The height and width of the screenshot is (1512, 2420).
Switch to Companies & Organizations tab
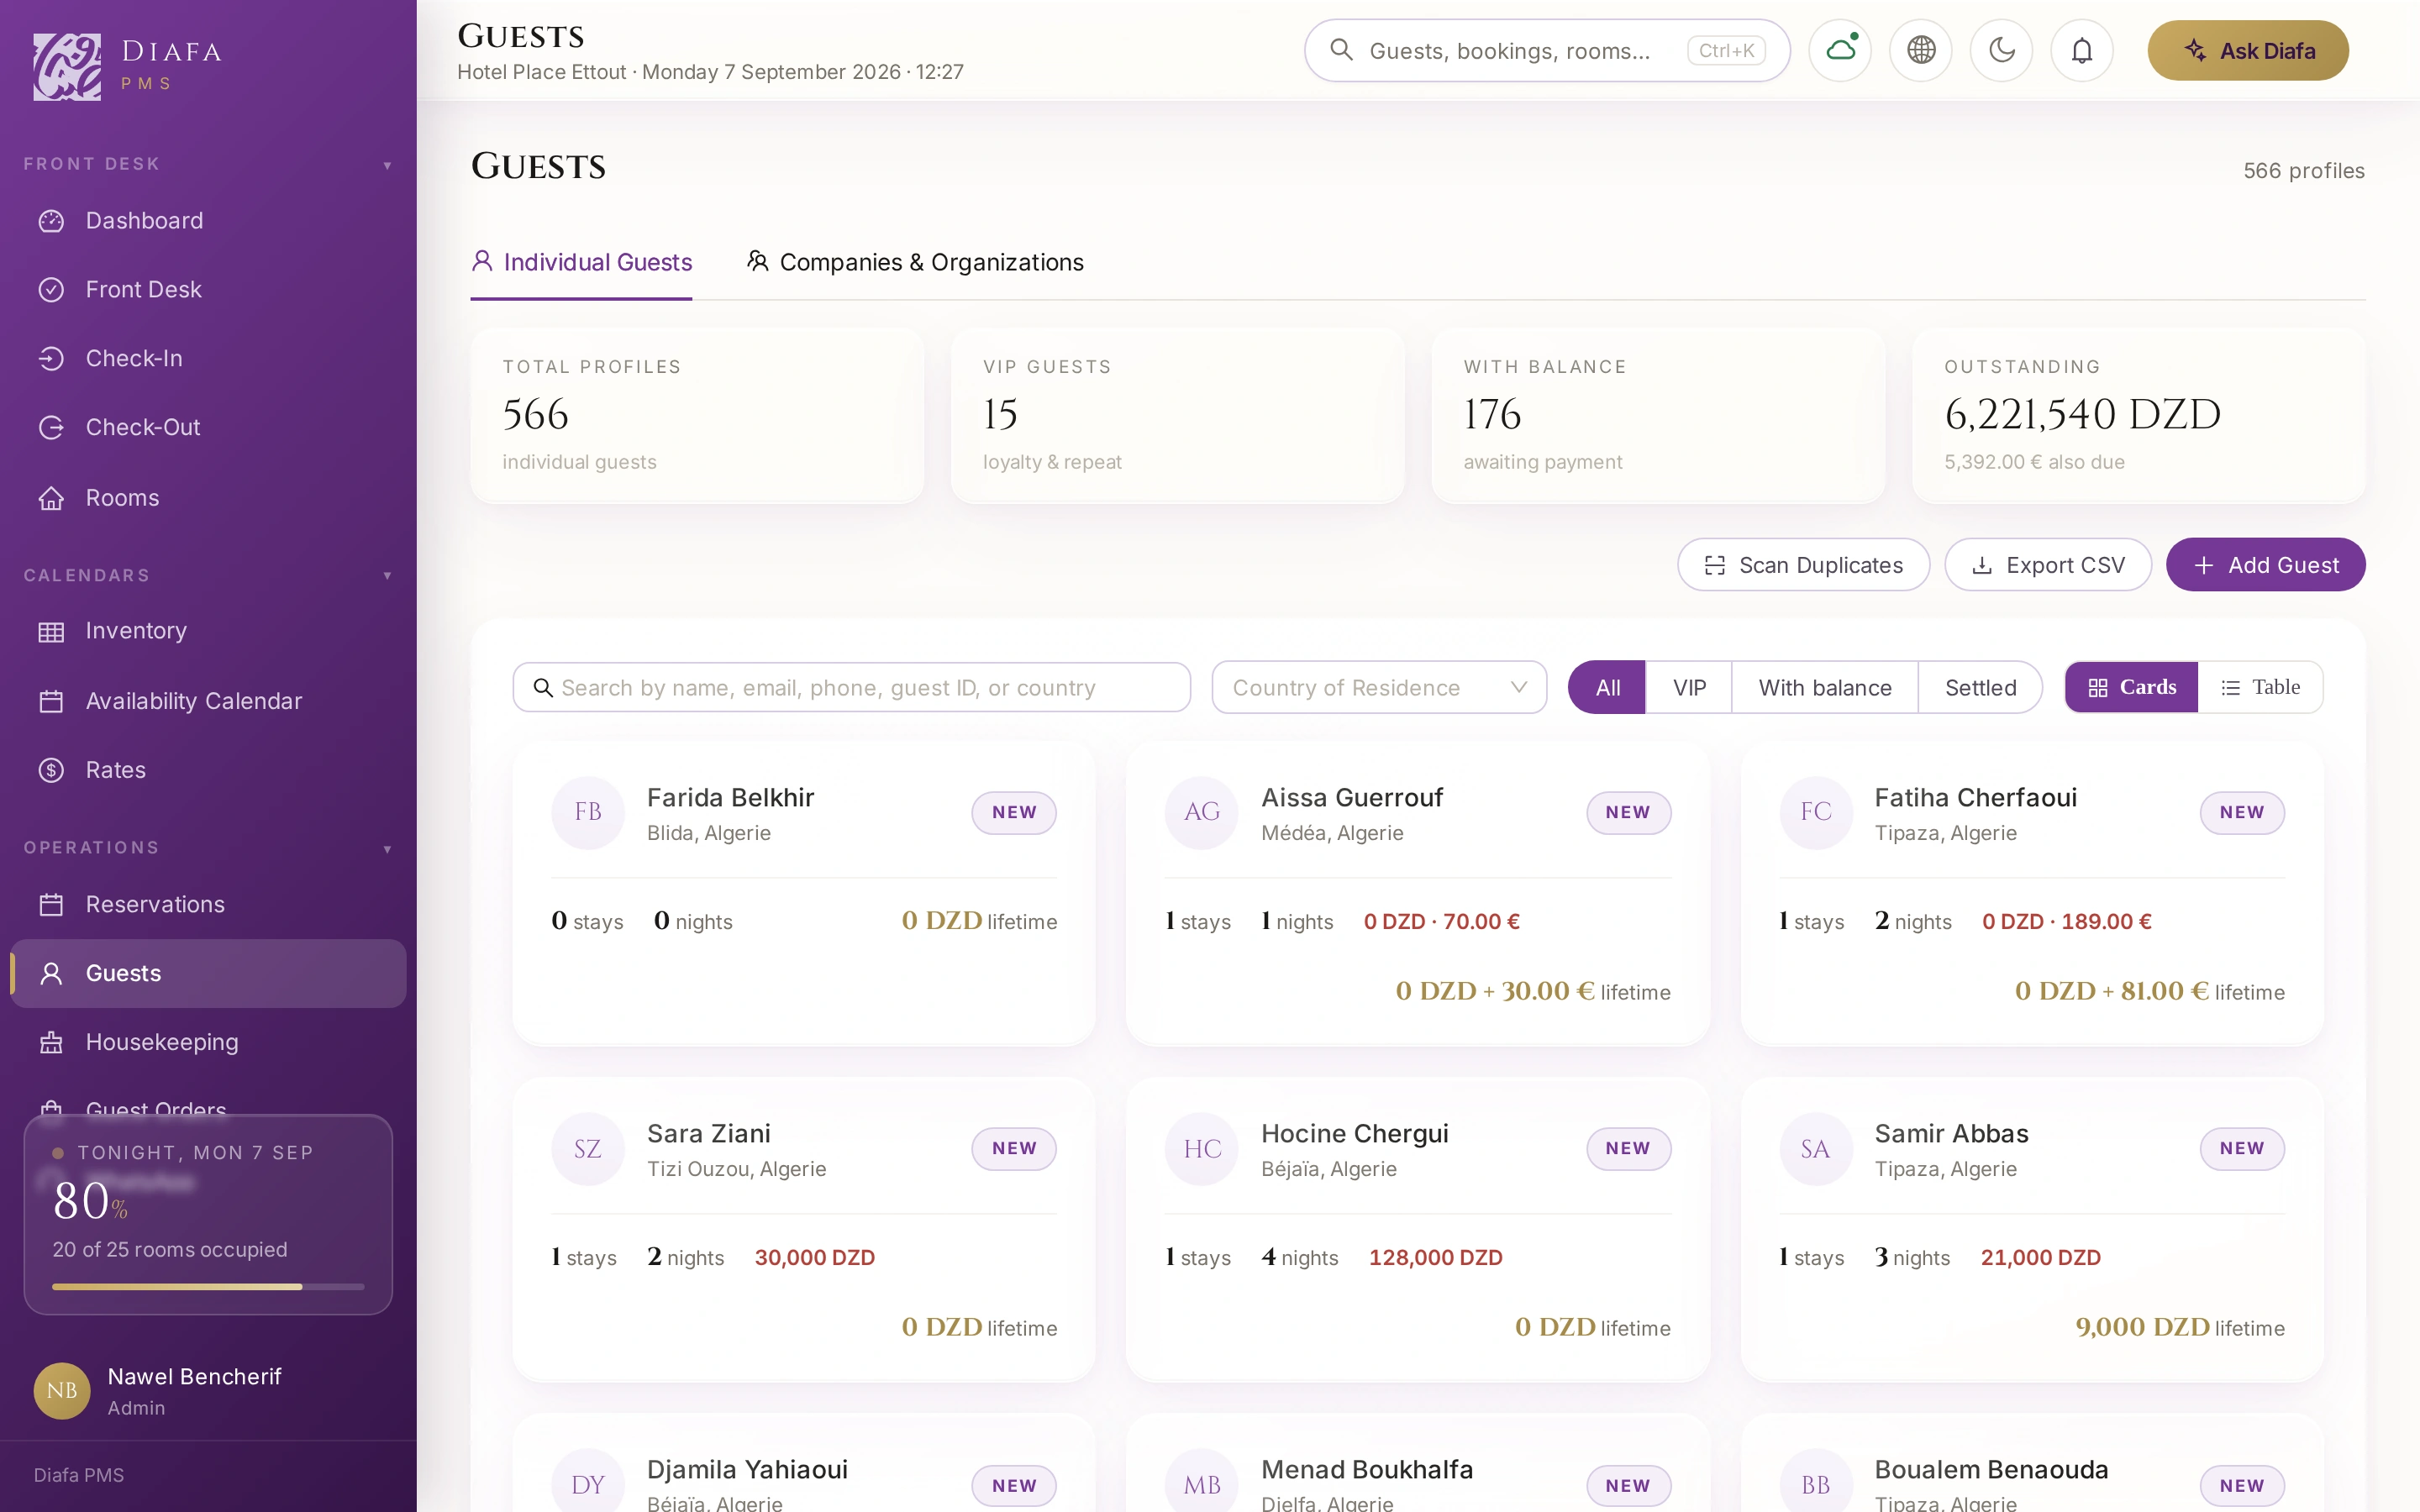(x=915, y=262)
